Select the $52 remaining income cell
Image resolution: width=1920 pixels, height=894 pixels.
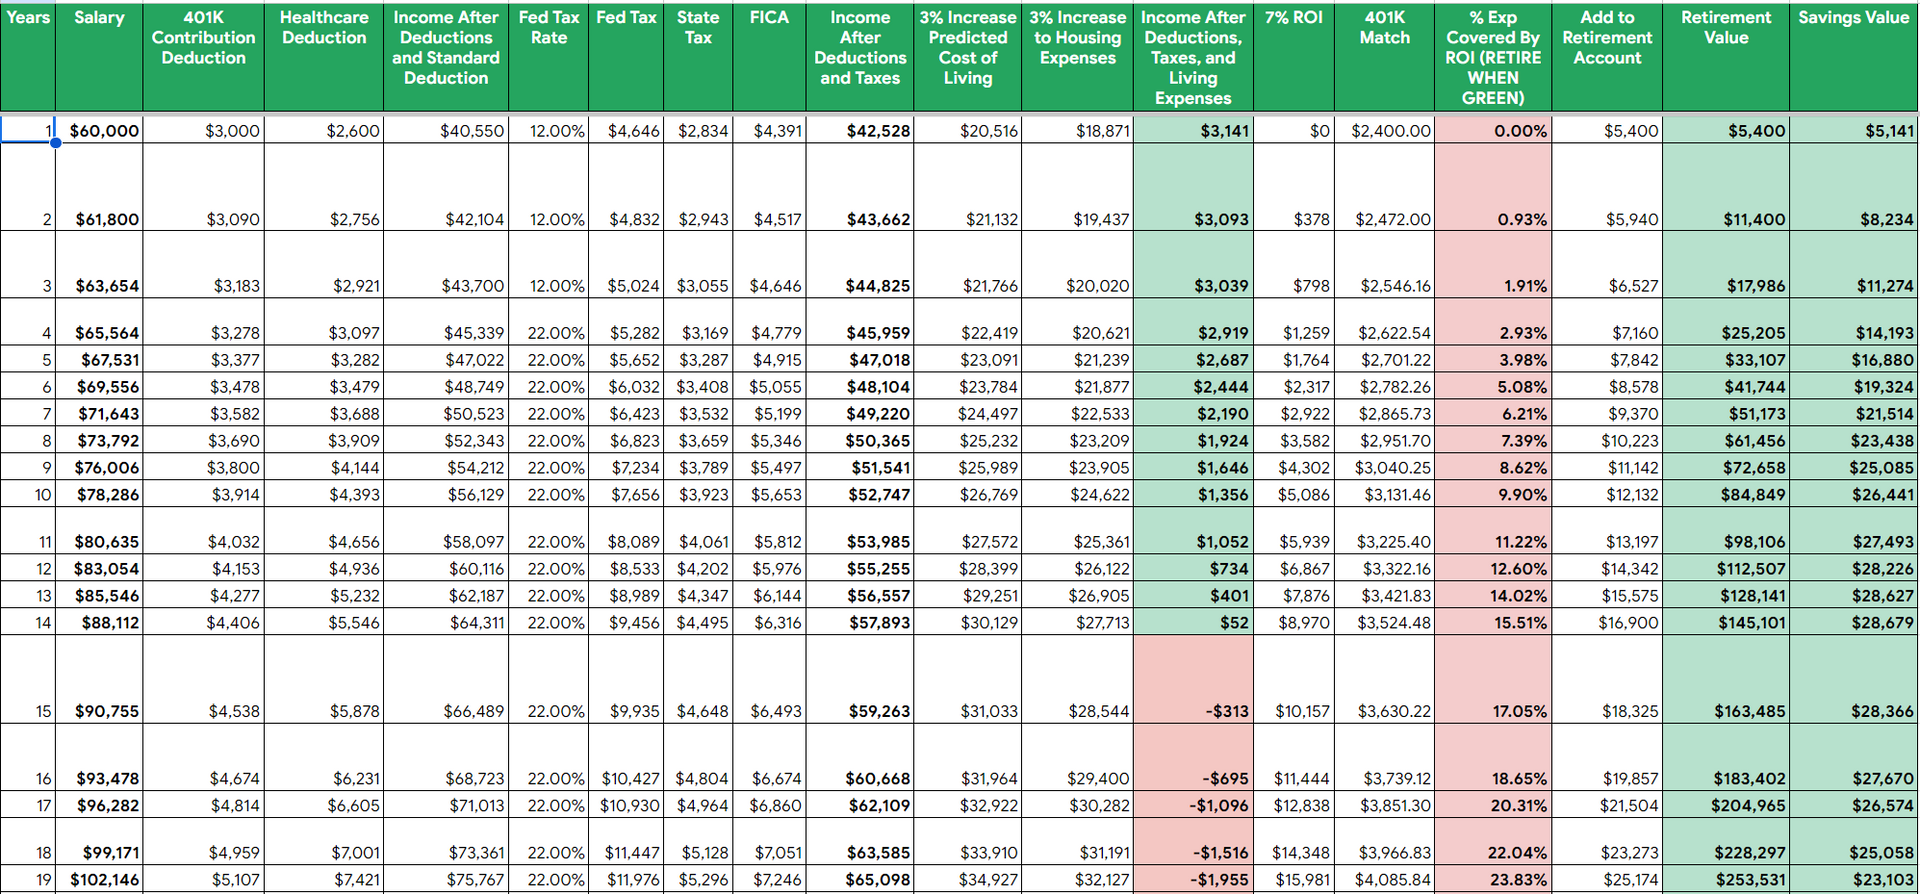click(x=1193, y=622)
